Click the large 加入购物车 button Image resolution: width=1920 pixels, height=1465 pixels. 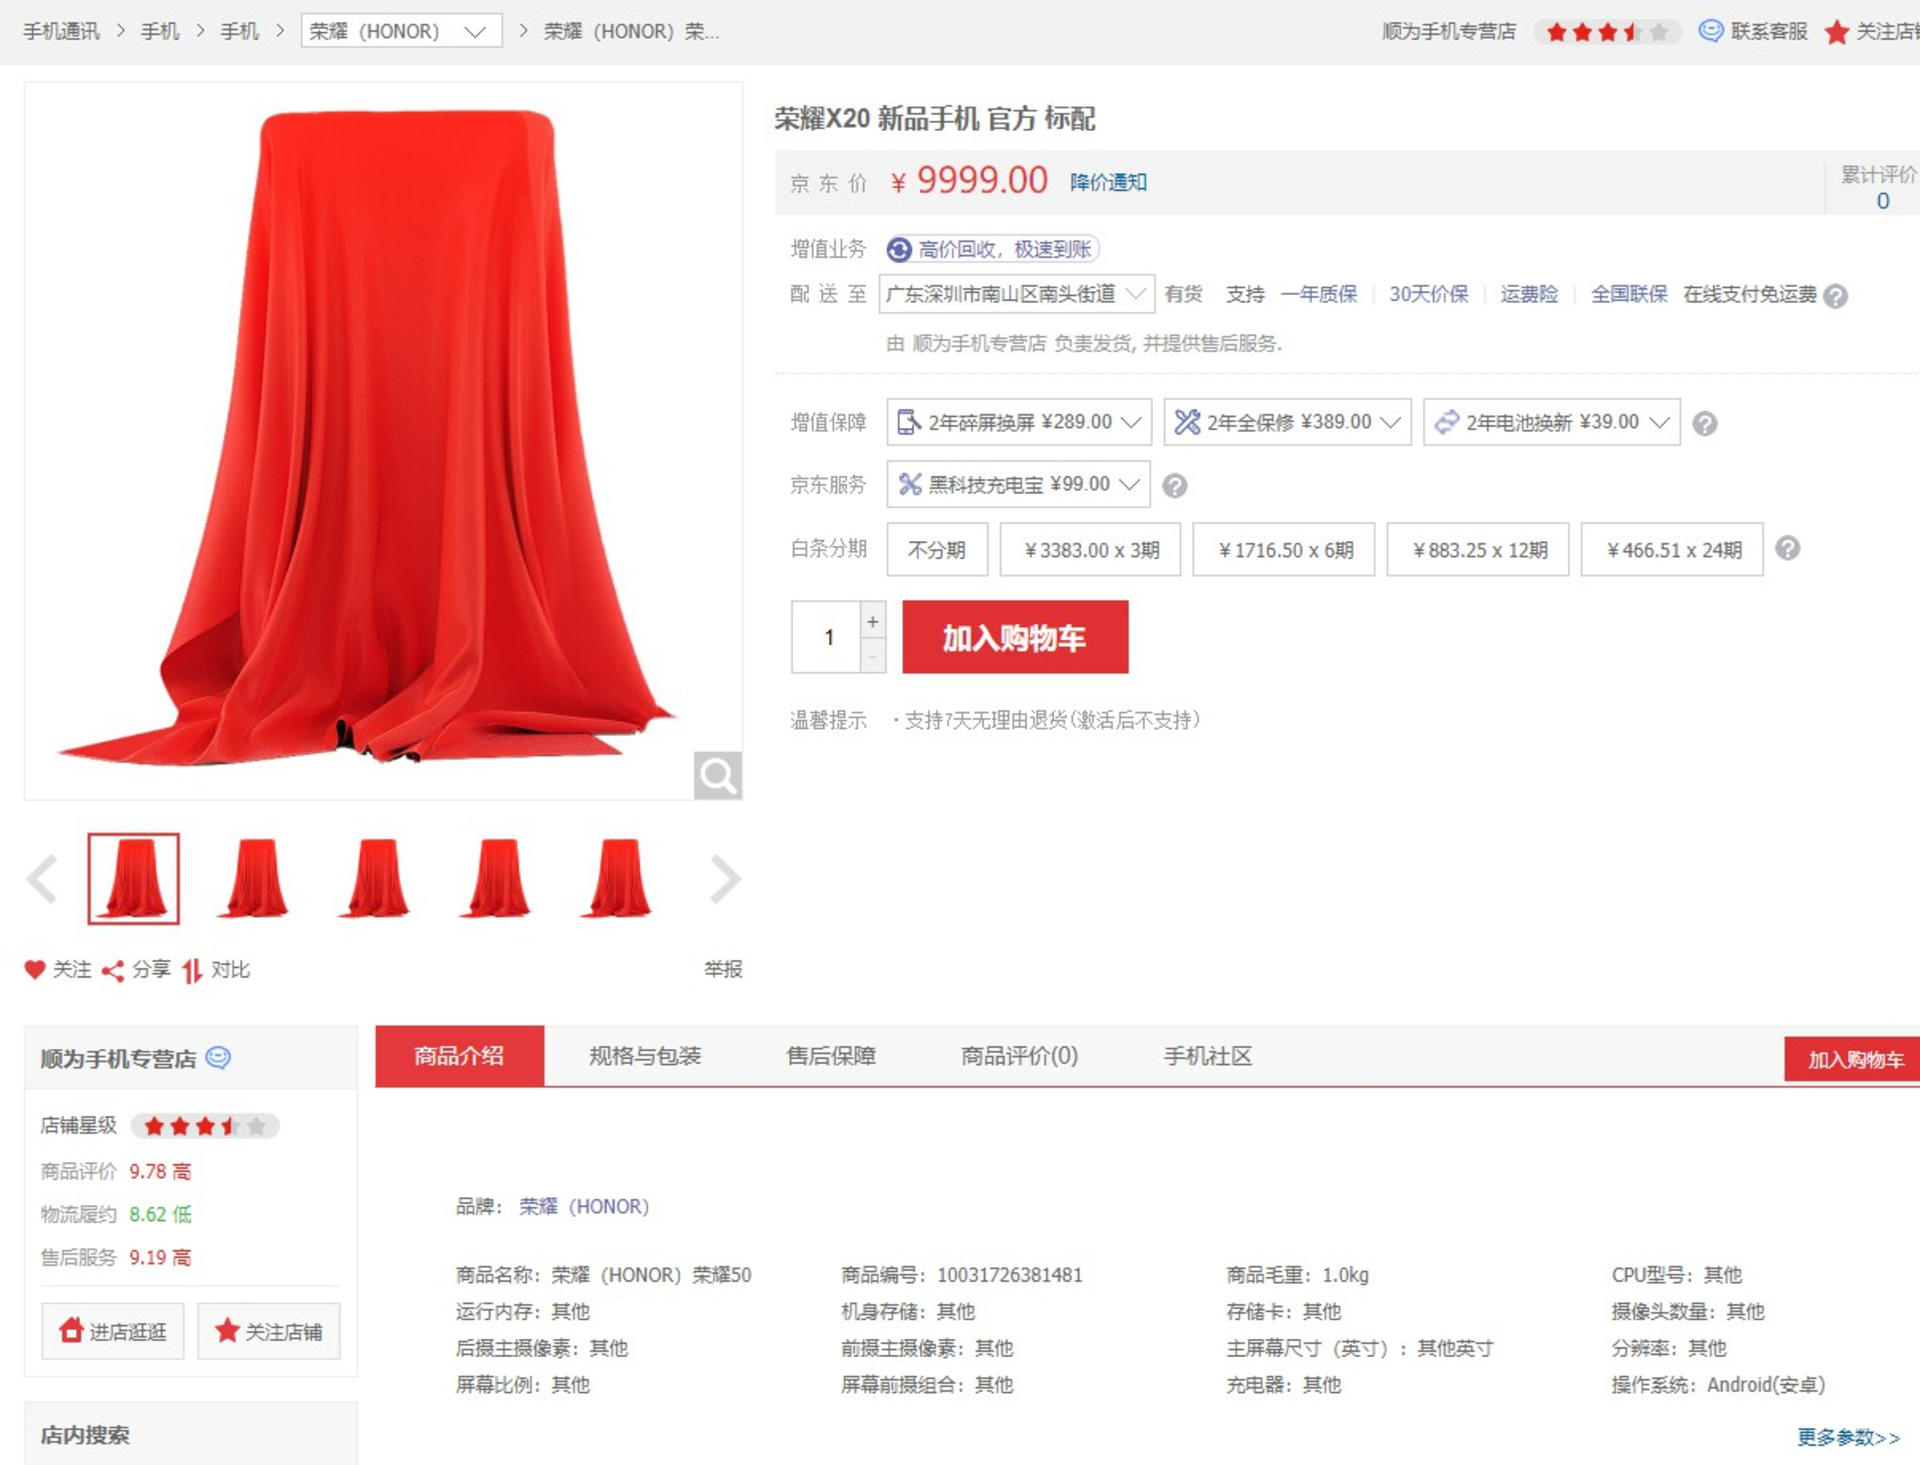tap(1015, 637)
